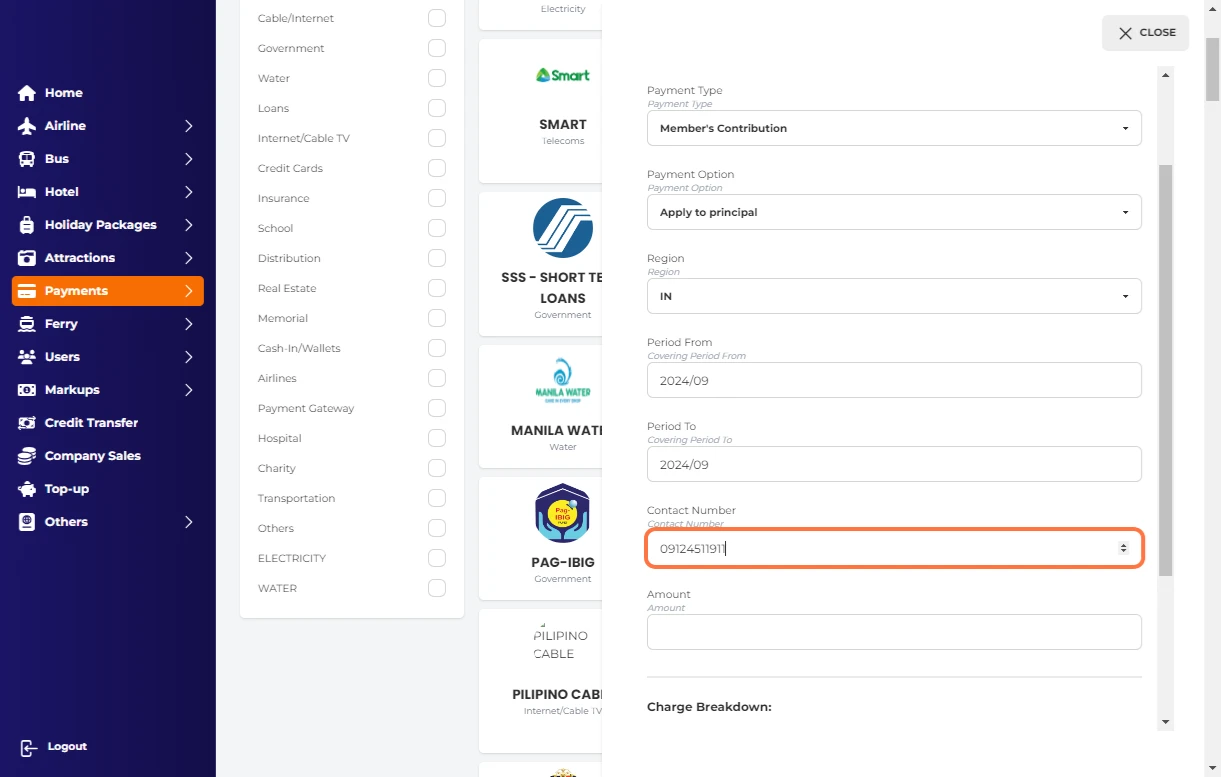This screenshot has width=1221, height=777.
Task: Open Company Sales menu item
Action: (x=92, y=456)
